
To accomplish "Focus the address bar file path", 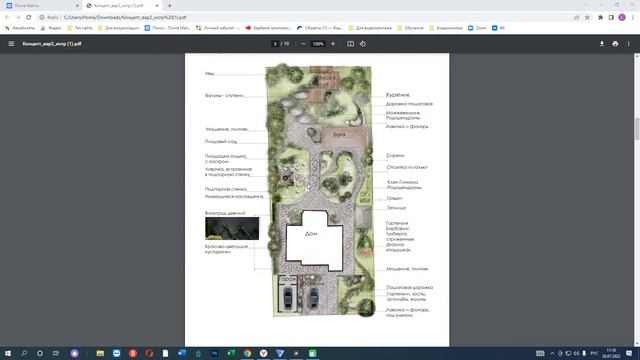I will click(125, 17).
